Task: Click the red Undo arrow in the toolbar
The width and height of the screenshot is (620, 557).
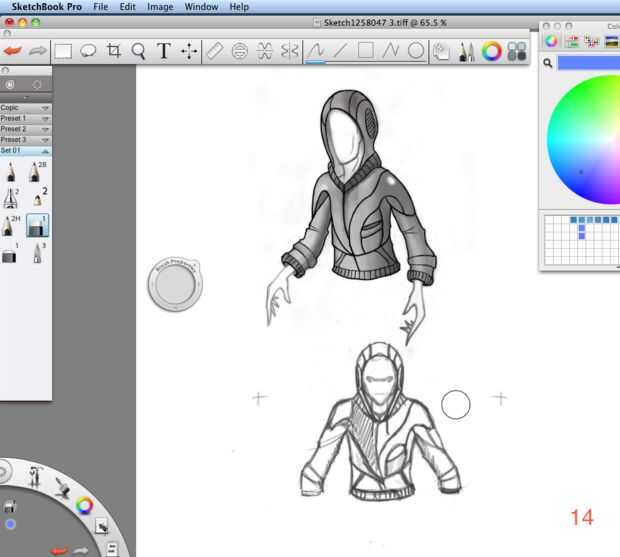Action: (x=13, y=50)
